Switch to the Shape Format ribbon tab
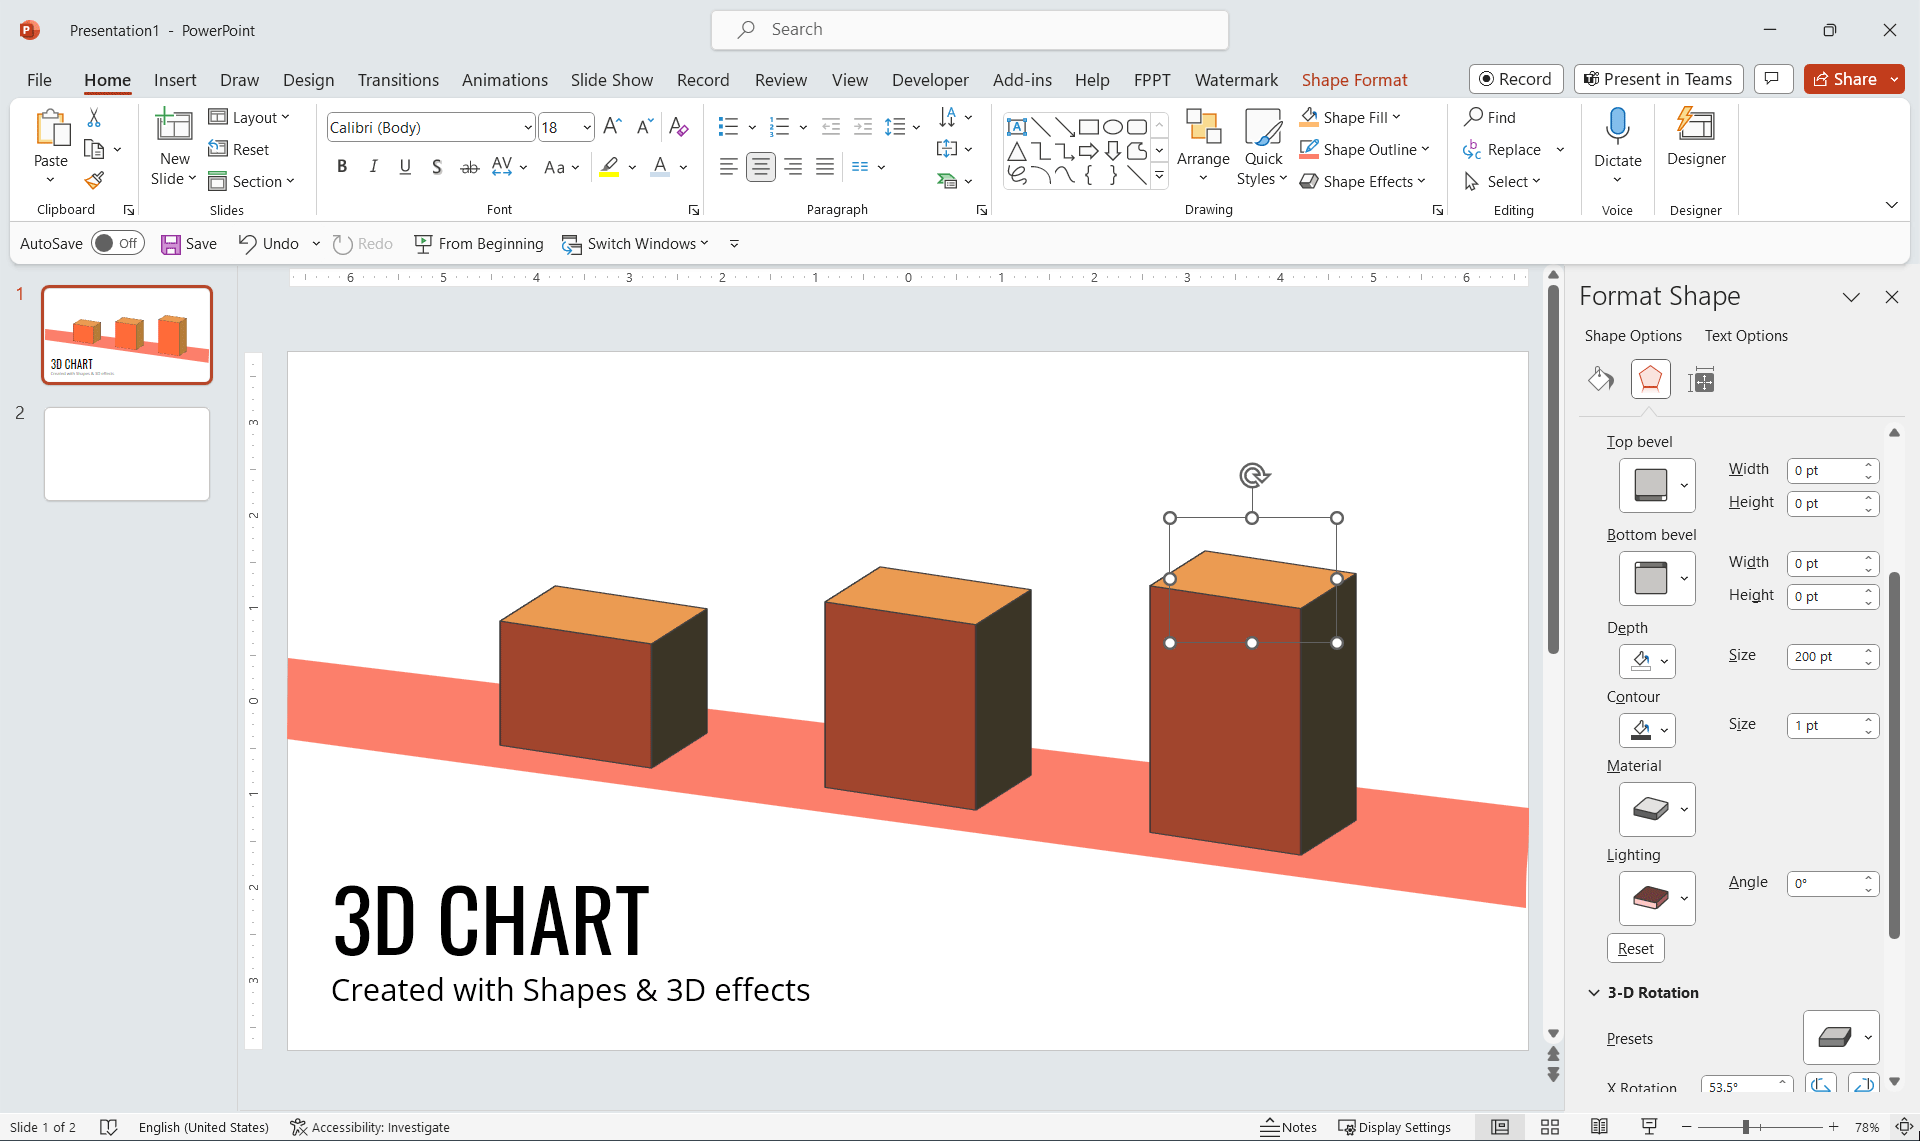The image size is (1920, 1141). tap(1354, 79)
